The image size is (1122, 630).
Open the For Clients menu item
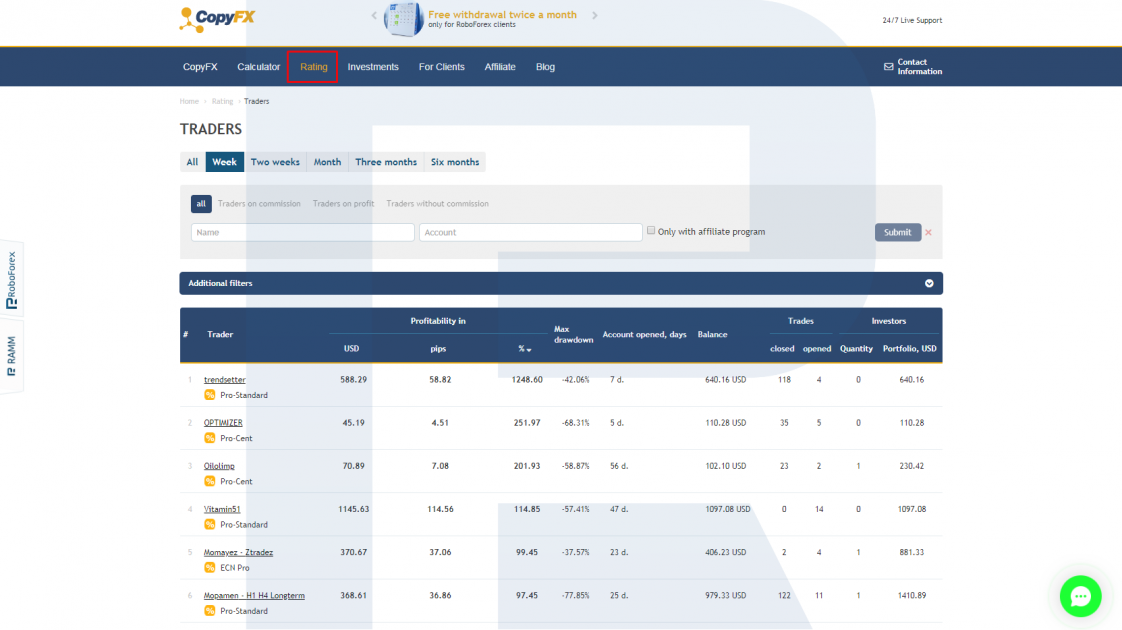coord(442,67)
